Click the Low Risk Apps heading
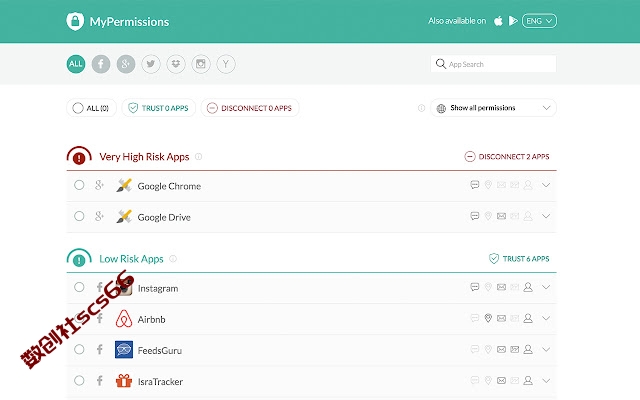This screenshot has width=640, height=400. pos(131,259)
